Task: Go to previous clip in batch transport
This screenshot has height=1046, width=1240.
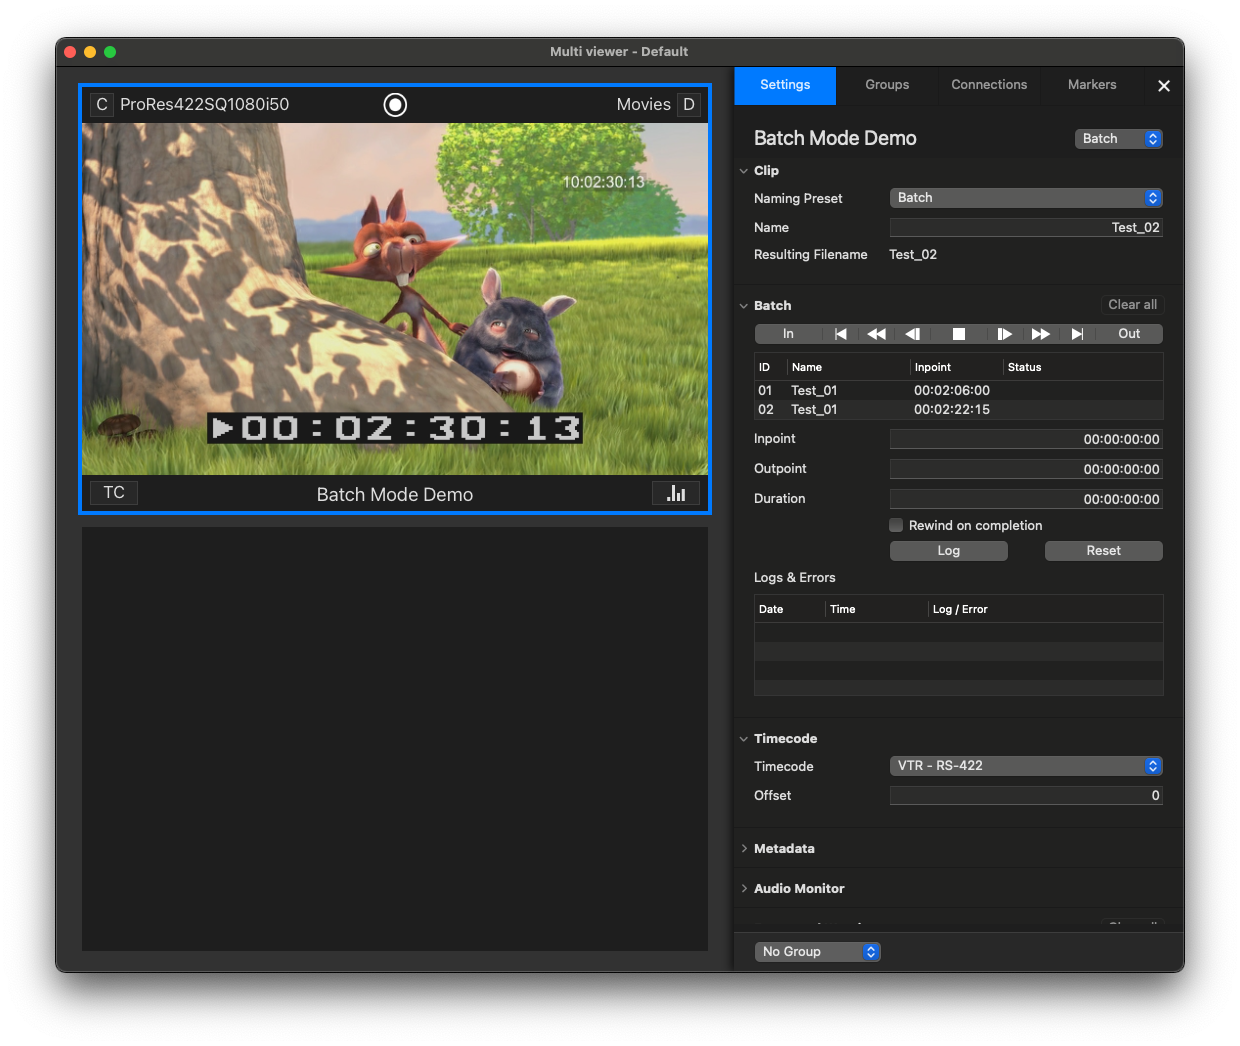Action: point(841,334)
